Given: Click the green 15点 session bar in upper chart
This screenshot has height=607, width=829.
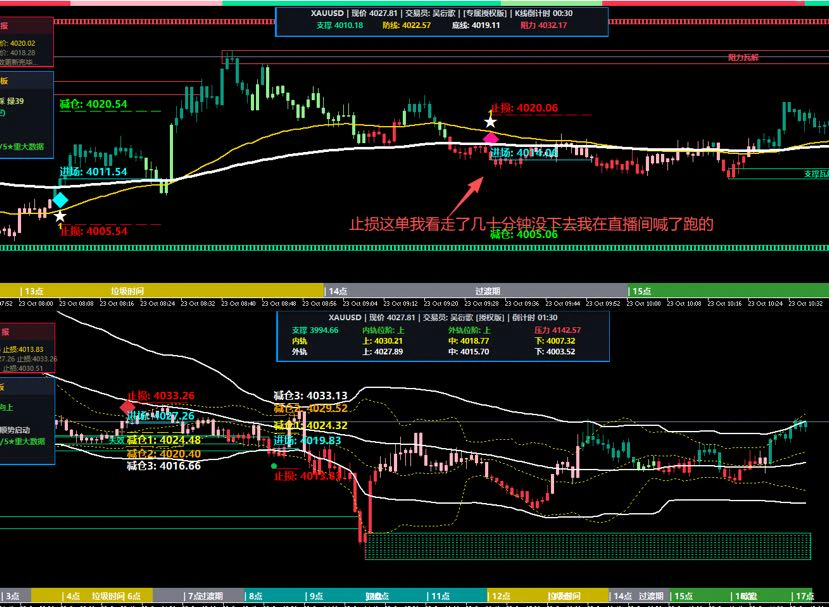Looking at the screenshot, I should pyautogui.click(x=729, y=290).
